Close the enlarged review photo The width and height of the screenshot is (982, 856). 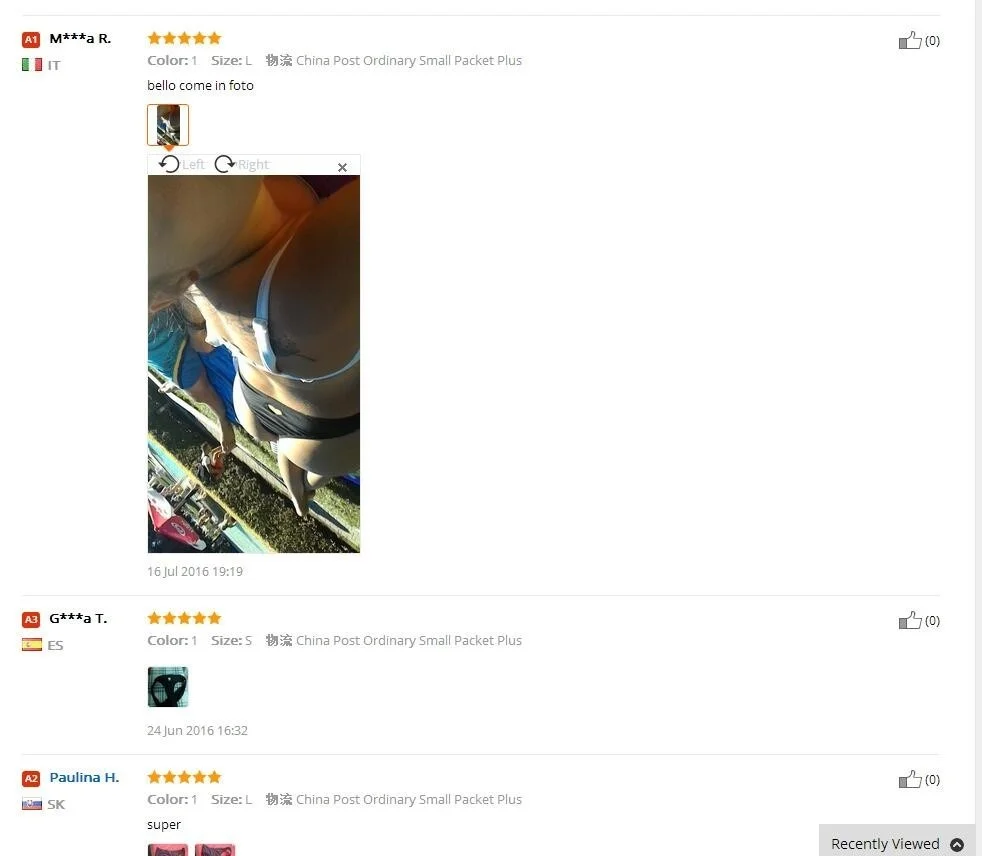[342, 167]
